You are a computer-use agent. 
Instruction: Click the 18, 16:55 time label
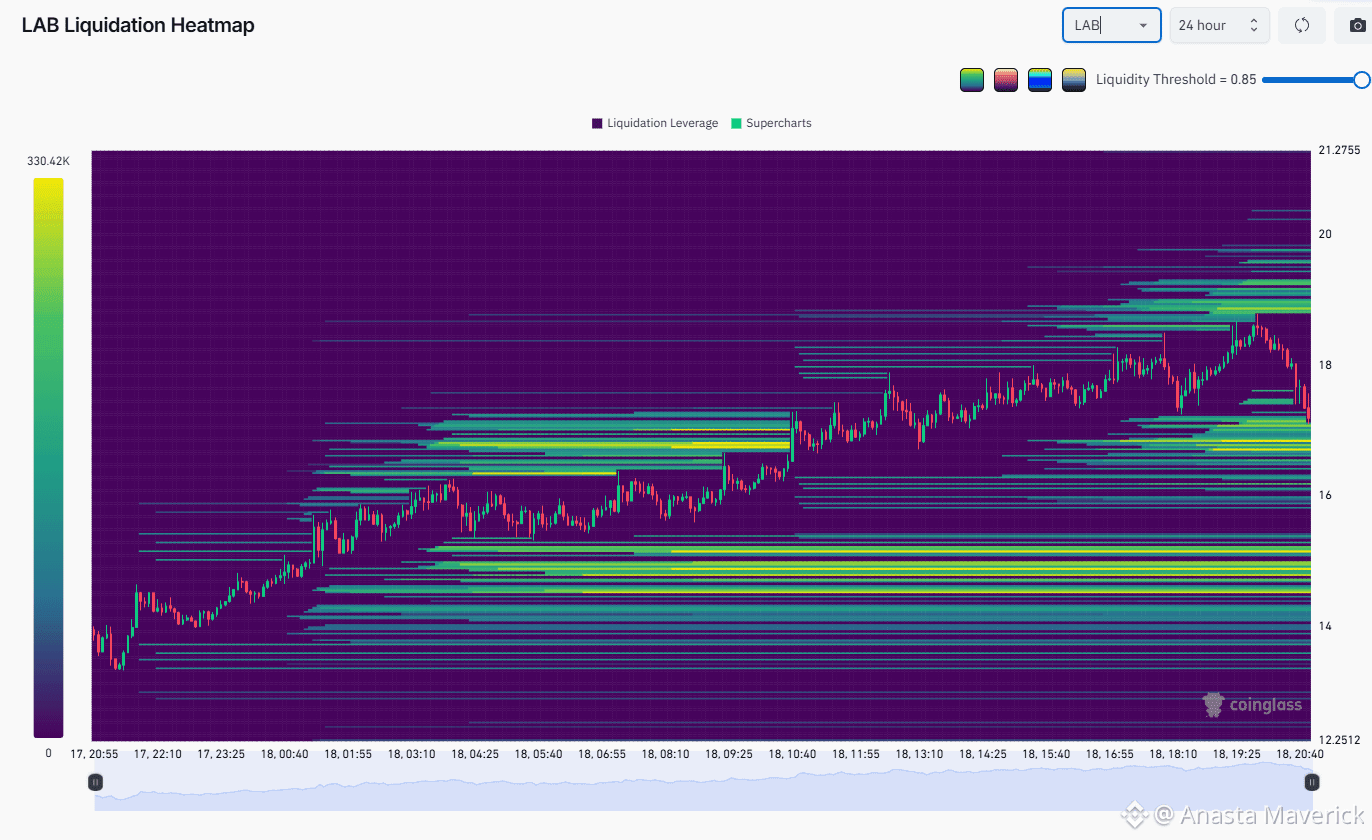point(1110,754)
